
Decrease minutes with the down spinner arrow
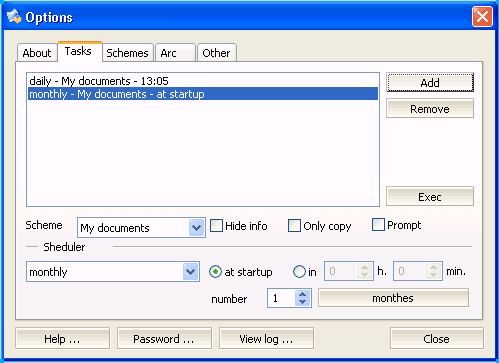pos(433,275)
